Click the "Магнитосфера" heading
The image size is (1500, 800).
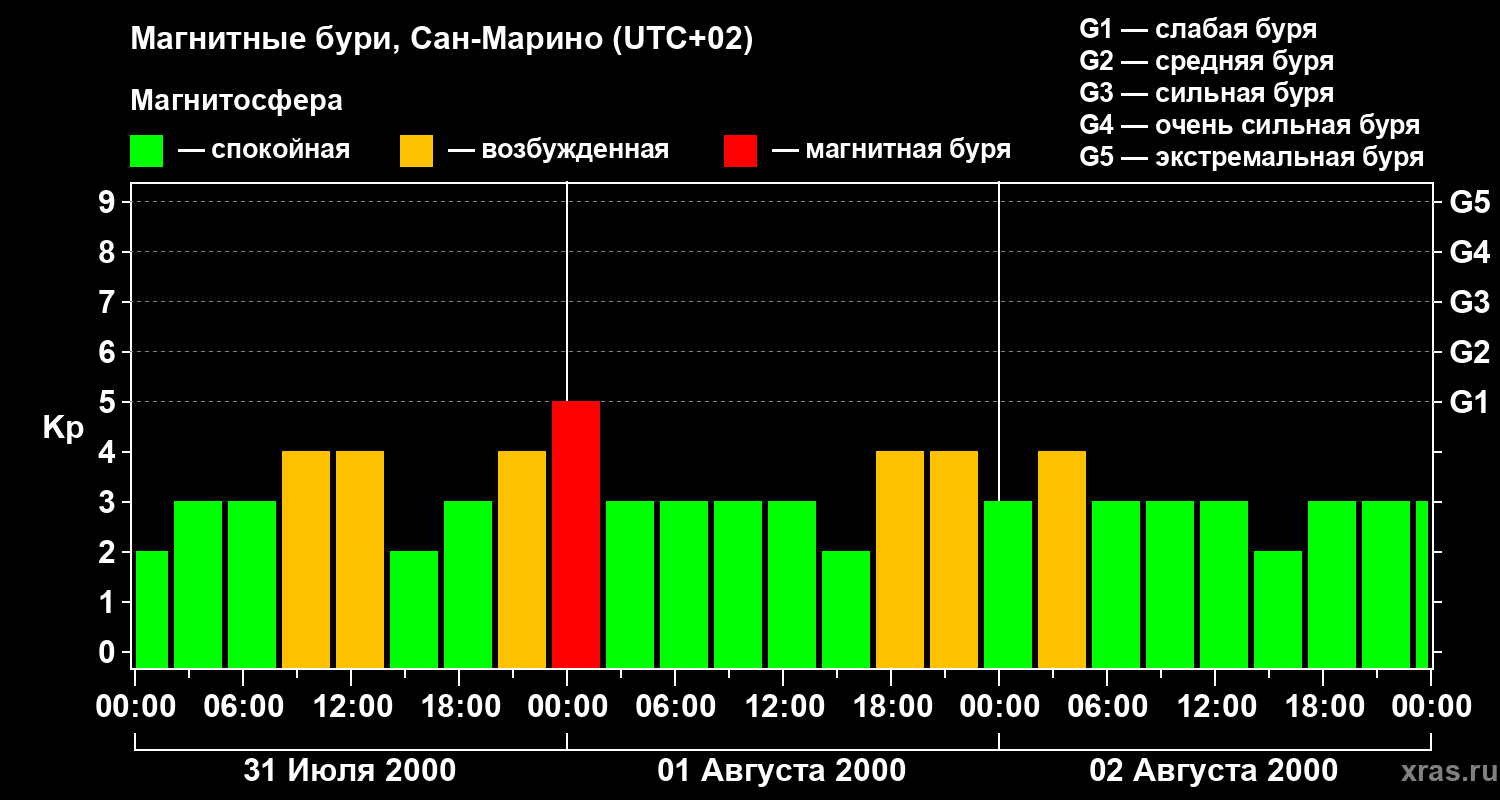236,101
